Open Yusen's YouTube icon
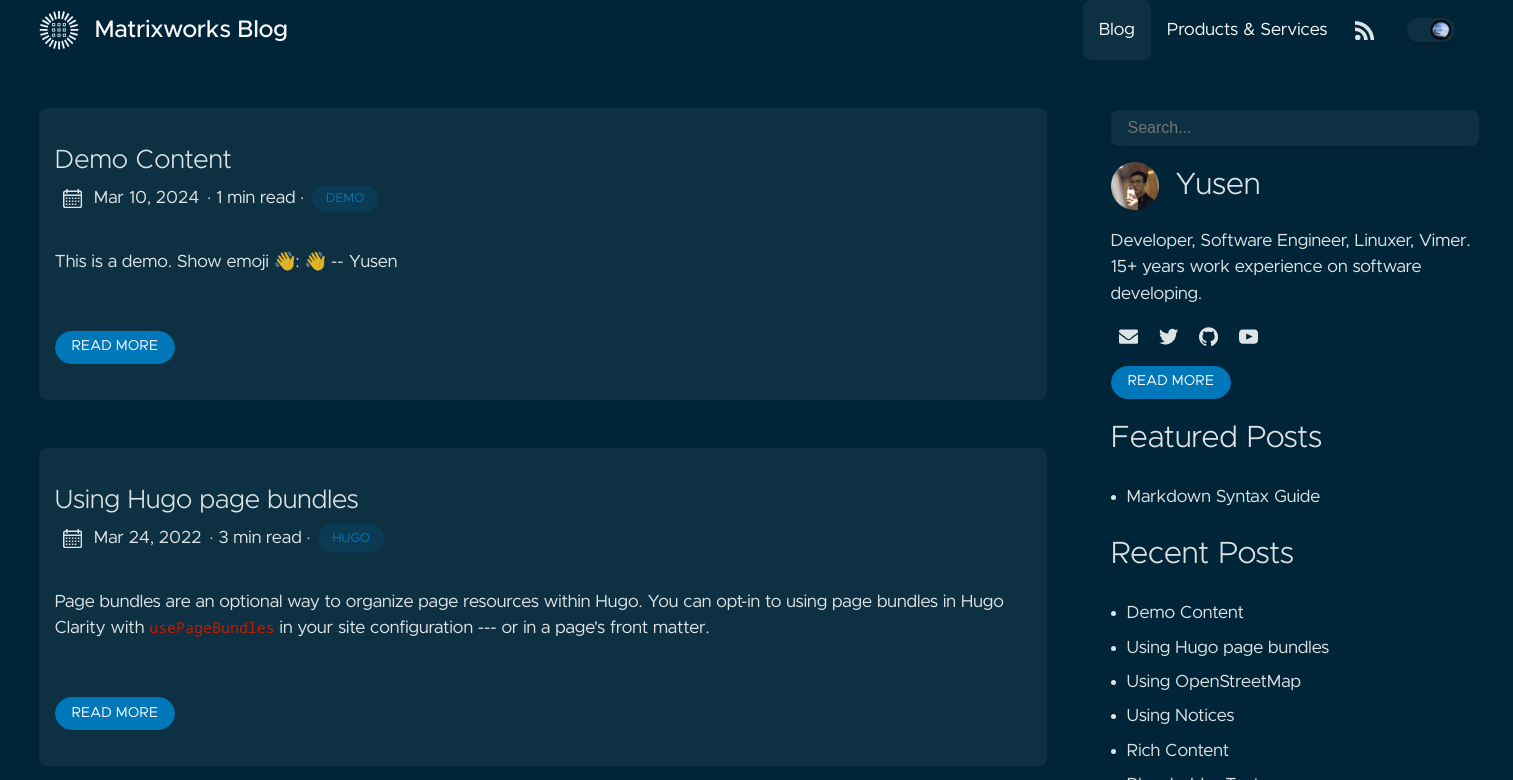Viewport: 1513px width, 780px height. pos(1248,337)
